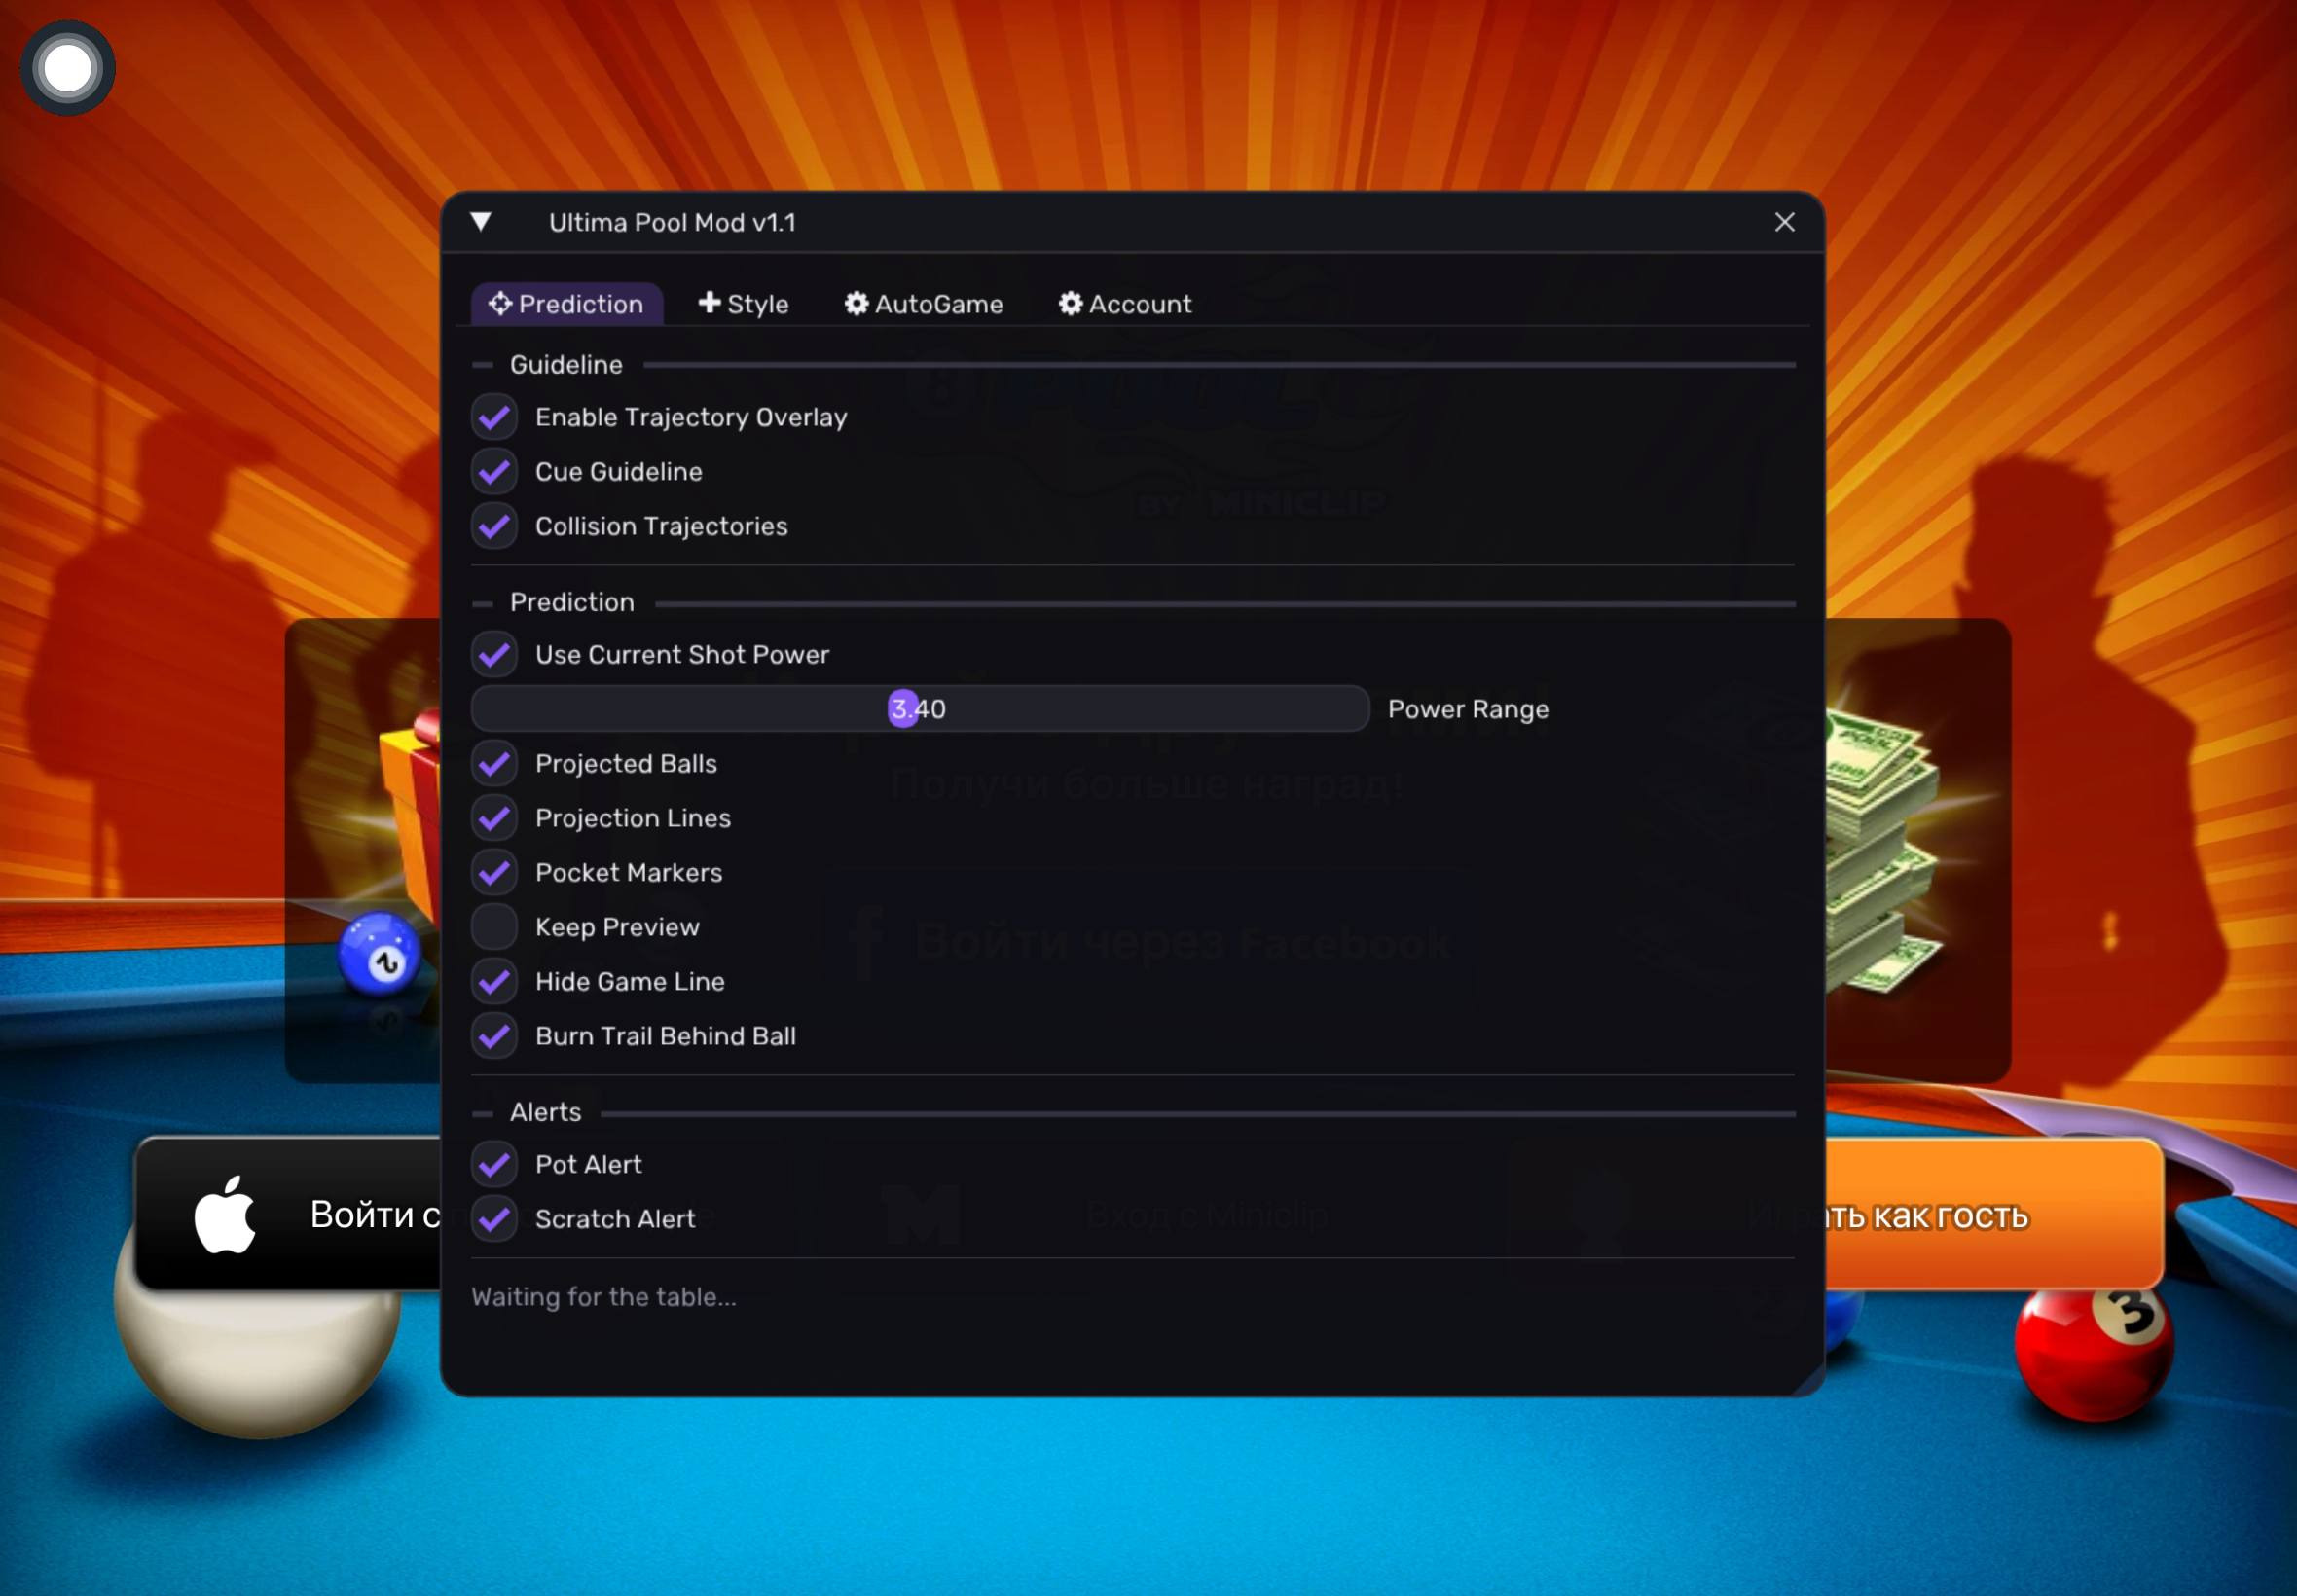Turn off Hide Game Line
This screenshot has height=1596, width=2297.
point(494,982)
